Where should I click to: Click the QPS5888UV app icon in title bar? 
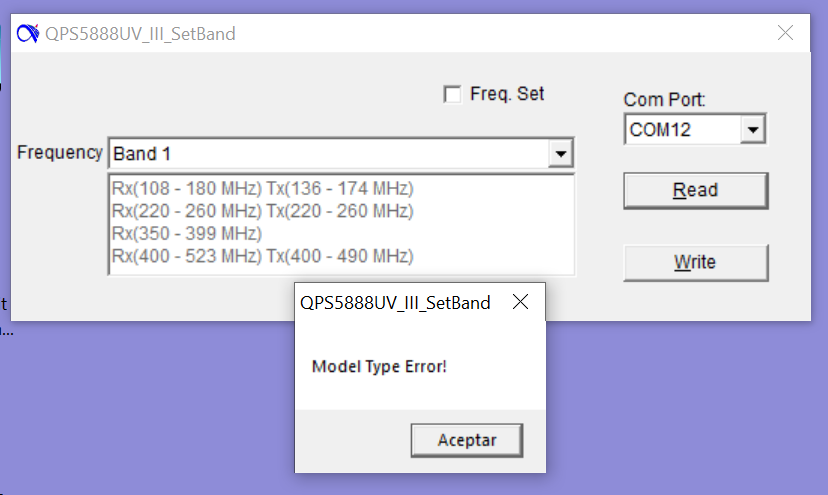(x=27, y=34)
